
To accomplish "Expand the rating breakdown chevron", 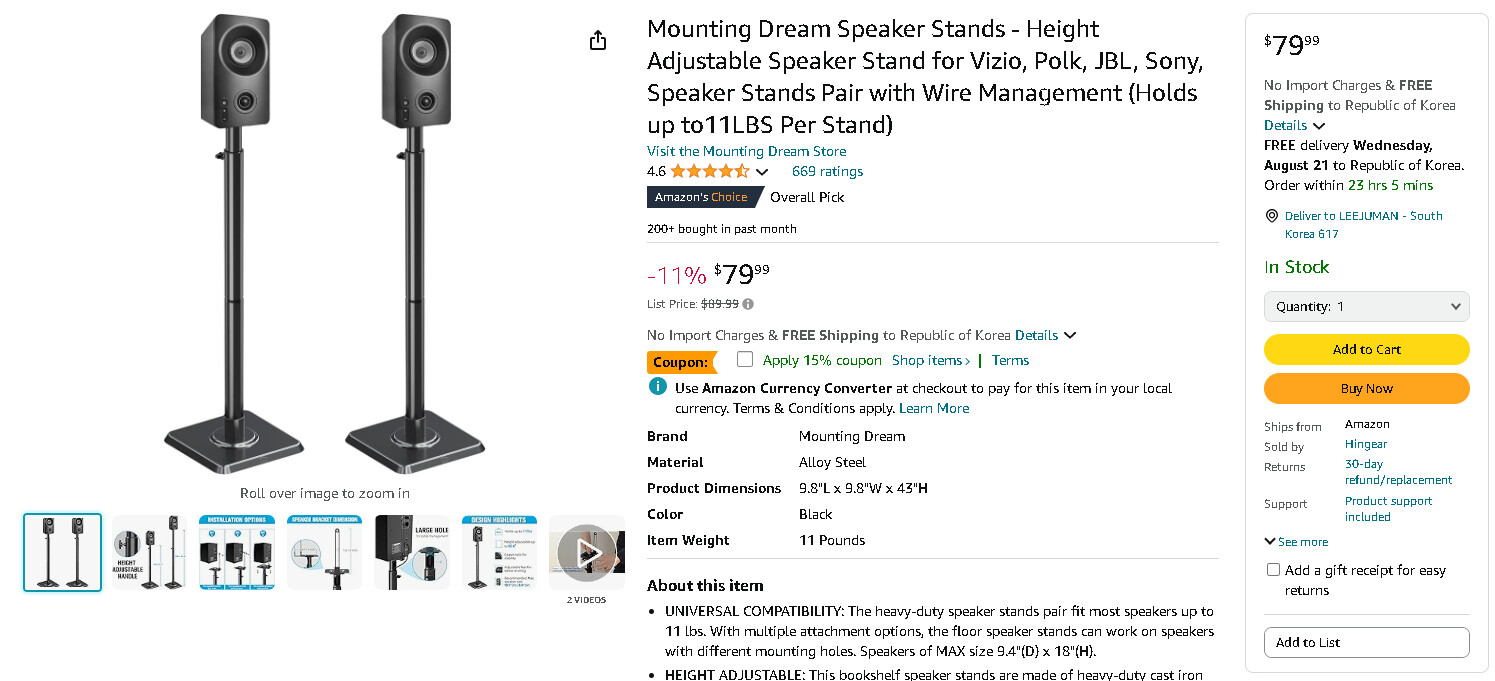I will coord(762,172).
